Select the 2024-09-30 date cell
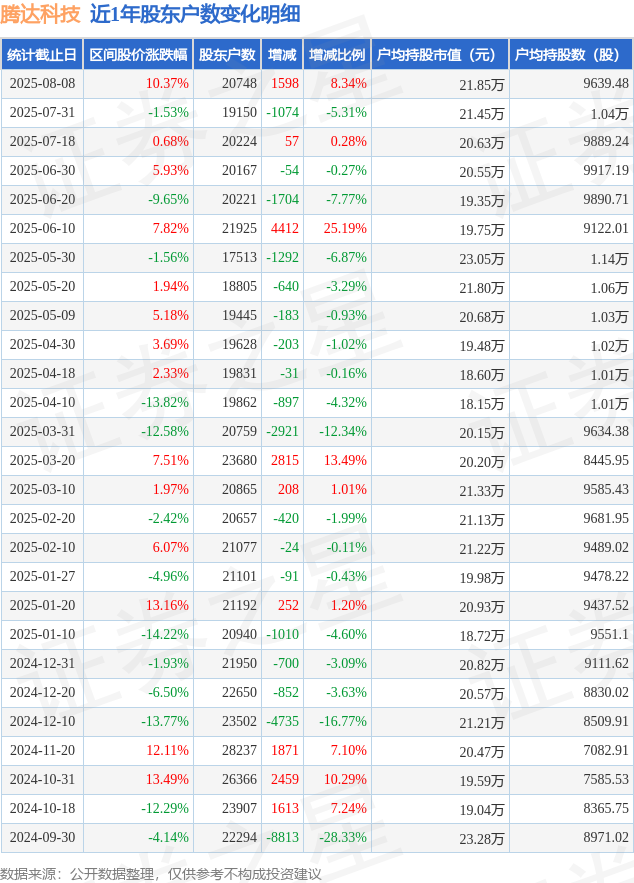Viewport: 634px width, 883px height. 42,837
